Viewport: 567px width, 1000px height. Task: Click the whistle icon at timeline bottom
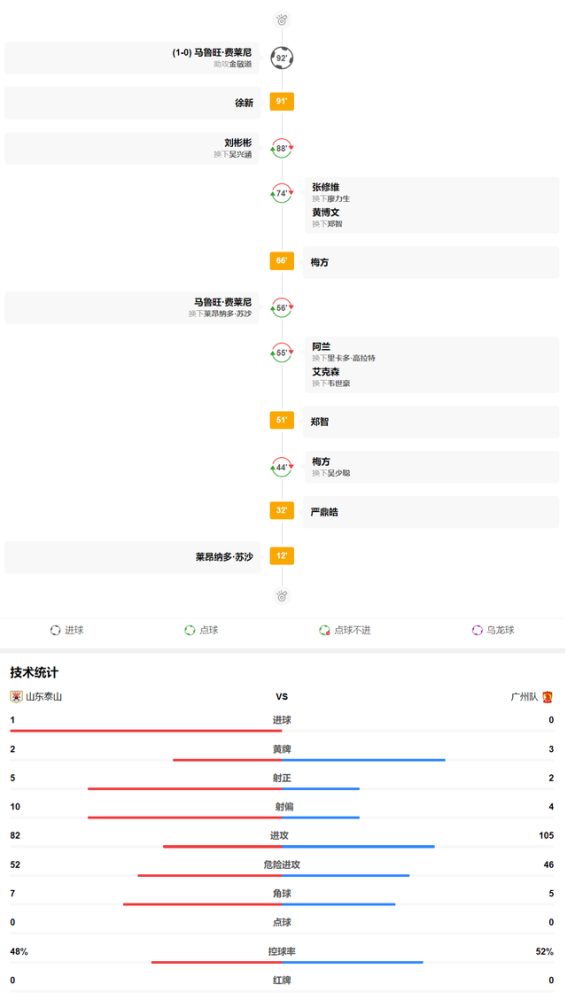[x=282, y=596]
